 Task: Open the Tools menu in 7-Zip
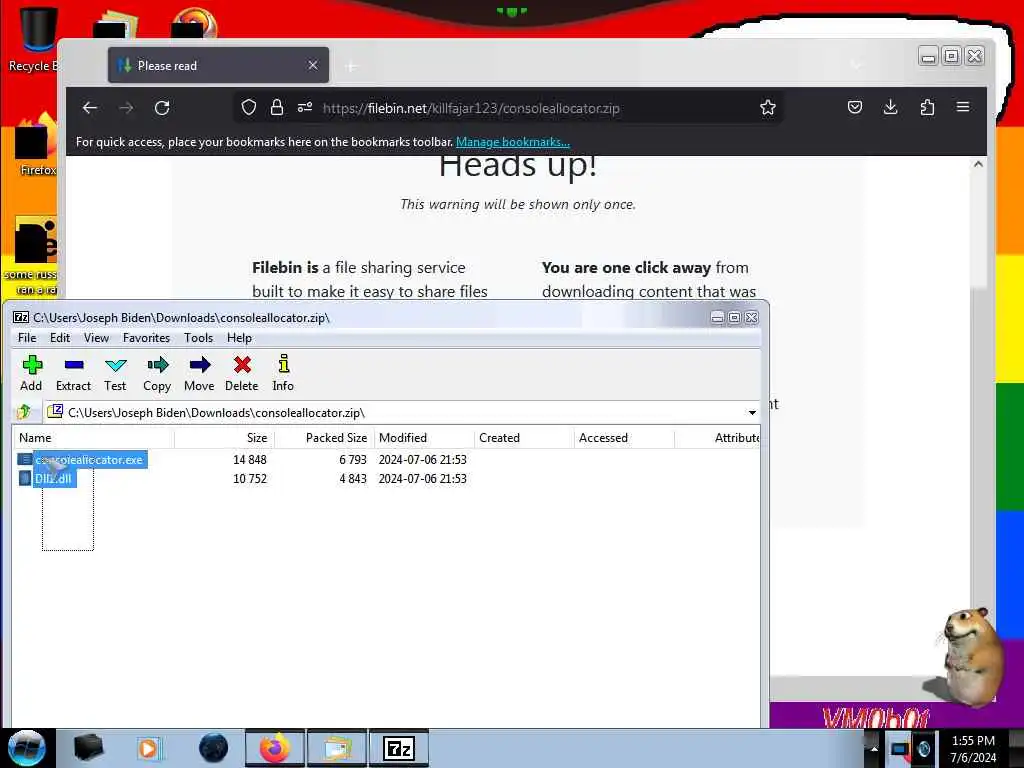click(x=199, y=338)
